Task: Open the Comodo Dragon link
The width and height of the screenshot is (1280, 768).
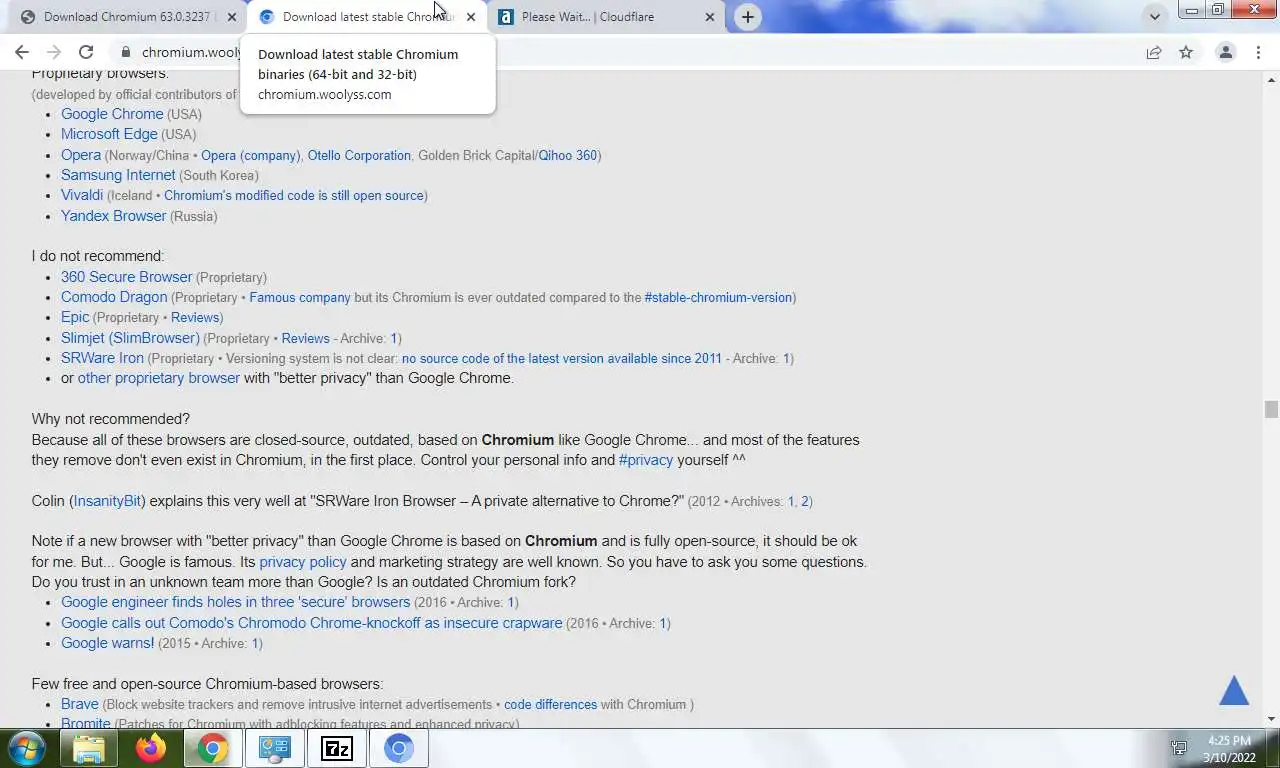Action: 114,297
